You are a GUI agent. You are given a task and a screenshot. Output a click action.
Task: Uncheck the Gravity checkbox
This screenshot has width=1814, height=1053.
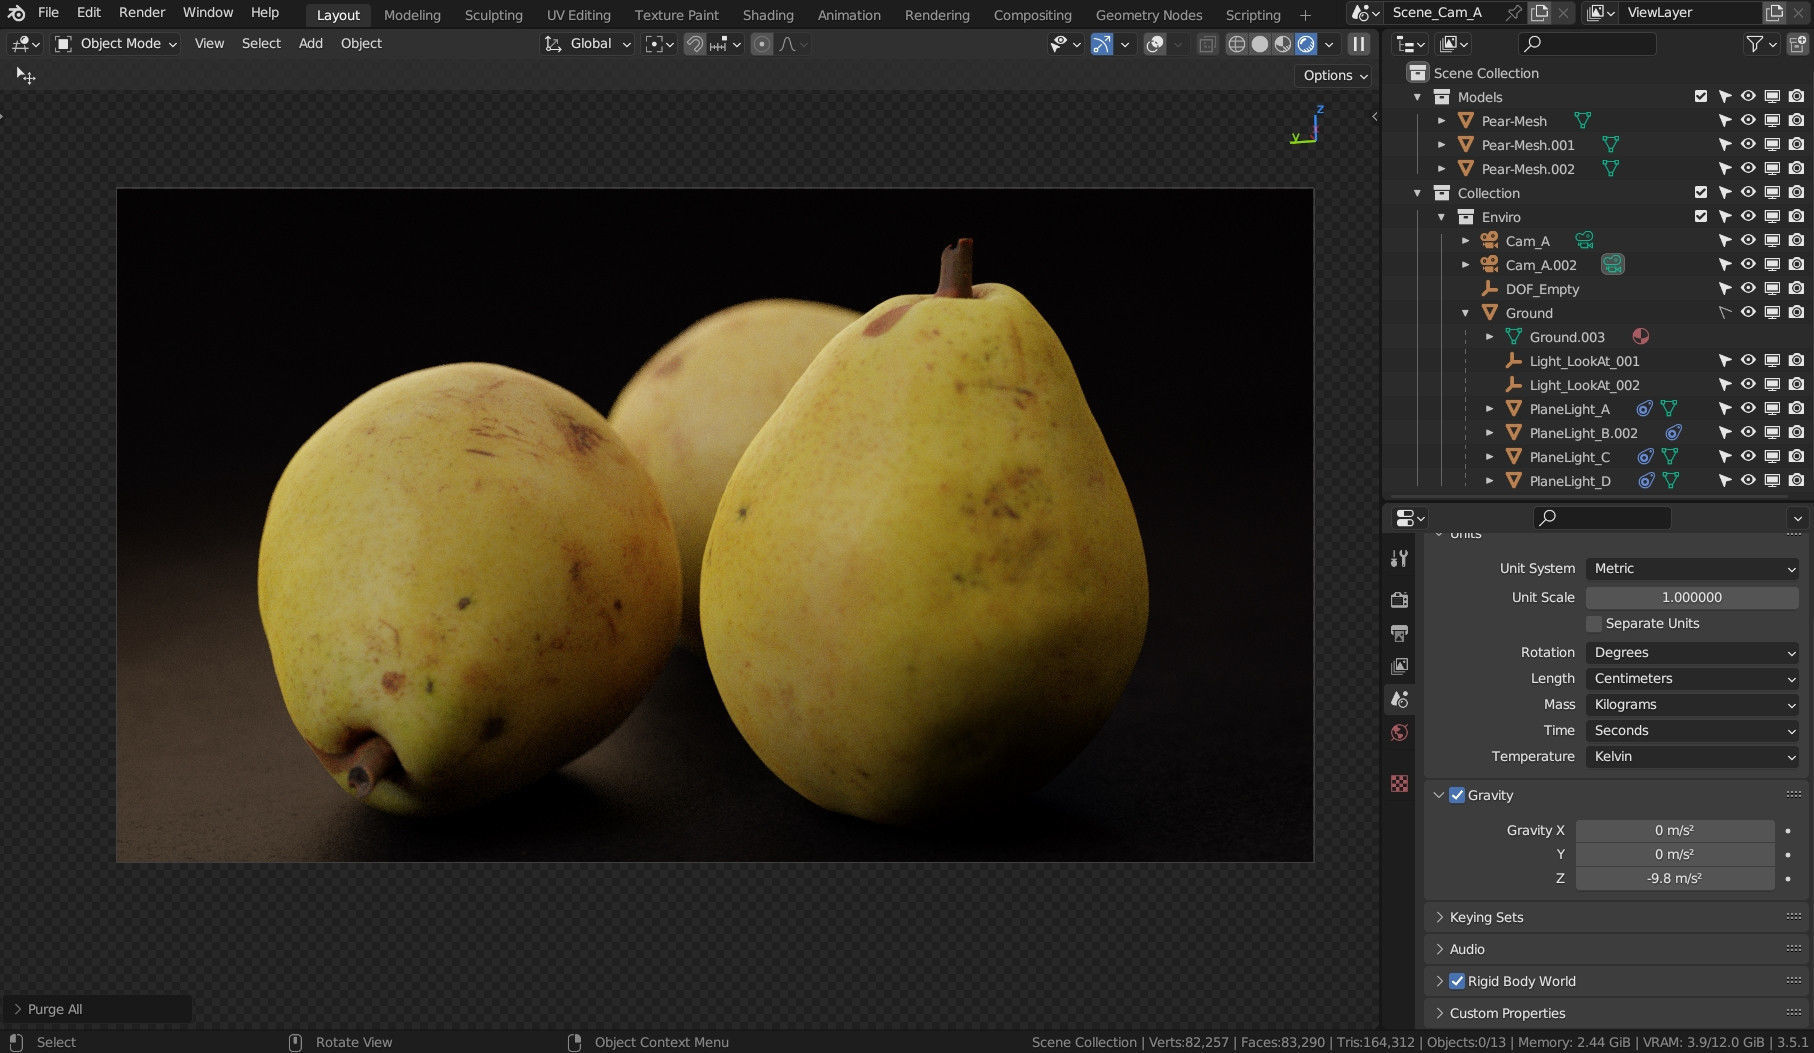(1457, 796)
